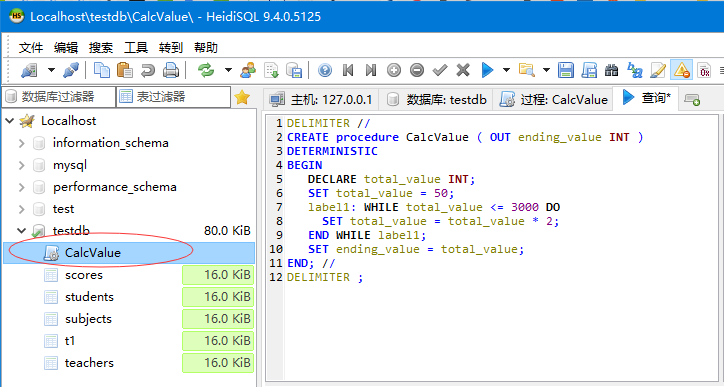This screenshot has width=724, height=387.
Task: Open the 帮助 menu
Action: (x=206, y=48)
